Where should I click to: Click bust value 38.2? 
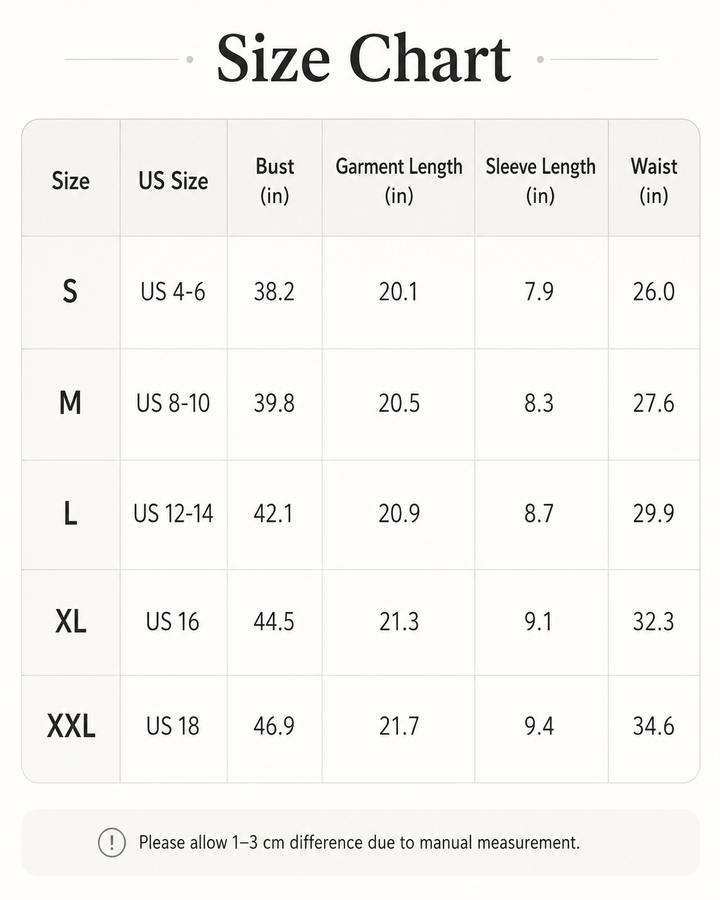pos(274,292)
